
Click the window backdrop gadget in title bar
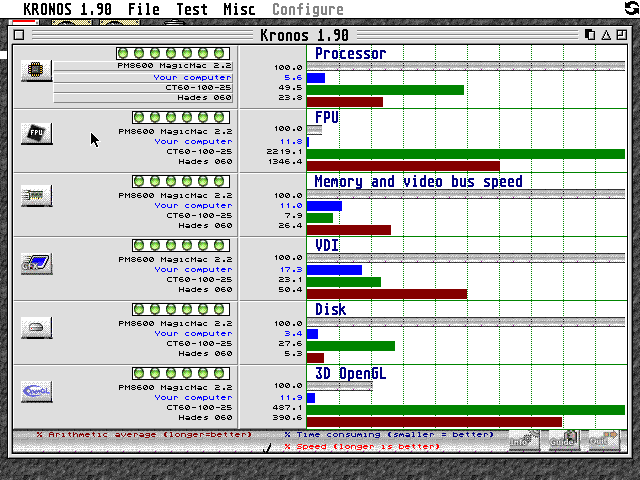point(590,35)
